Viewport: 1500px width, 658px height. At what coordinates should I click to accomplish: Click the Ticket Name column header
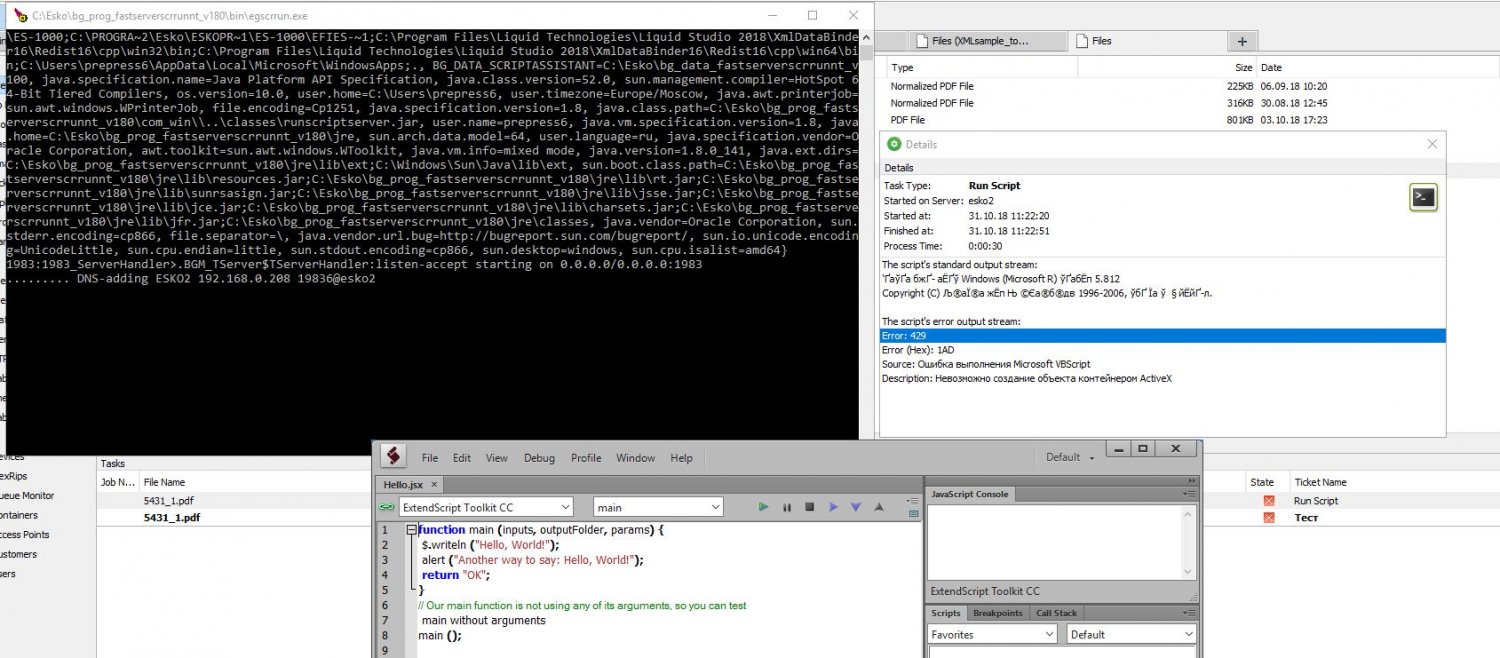[1320, 482]
